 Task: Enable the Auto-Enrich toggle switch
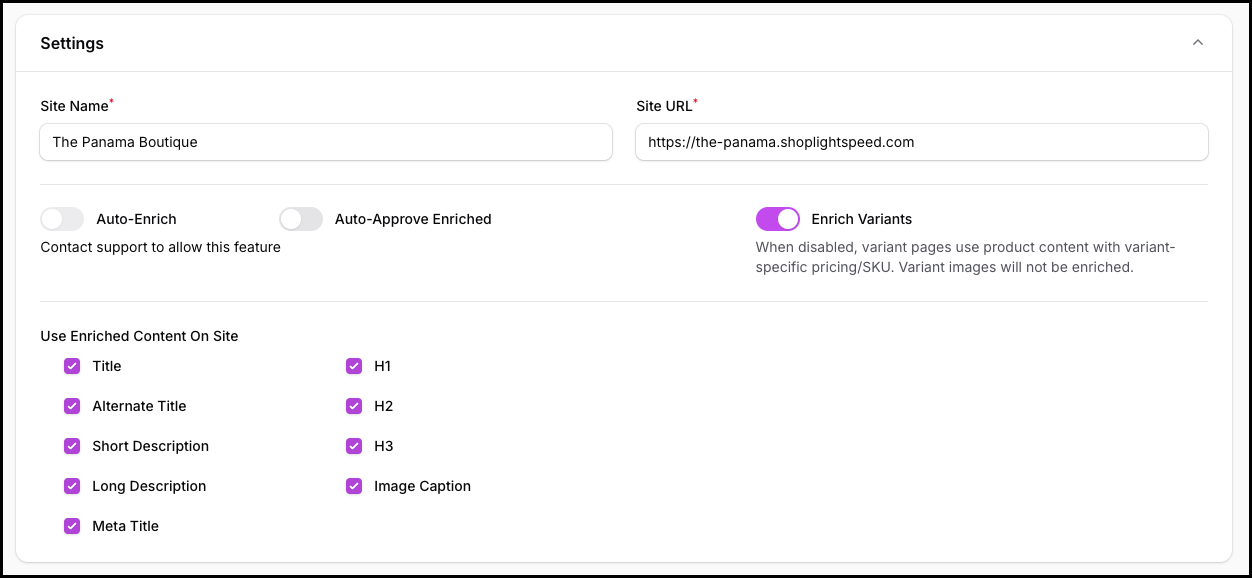coord(62,219)
